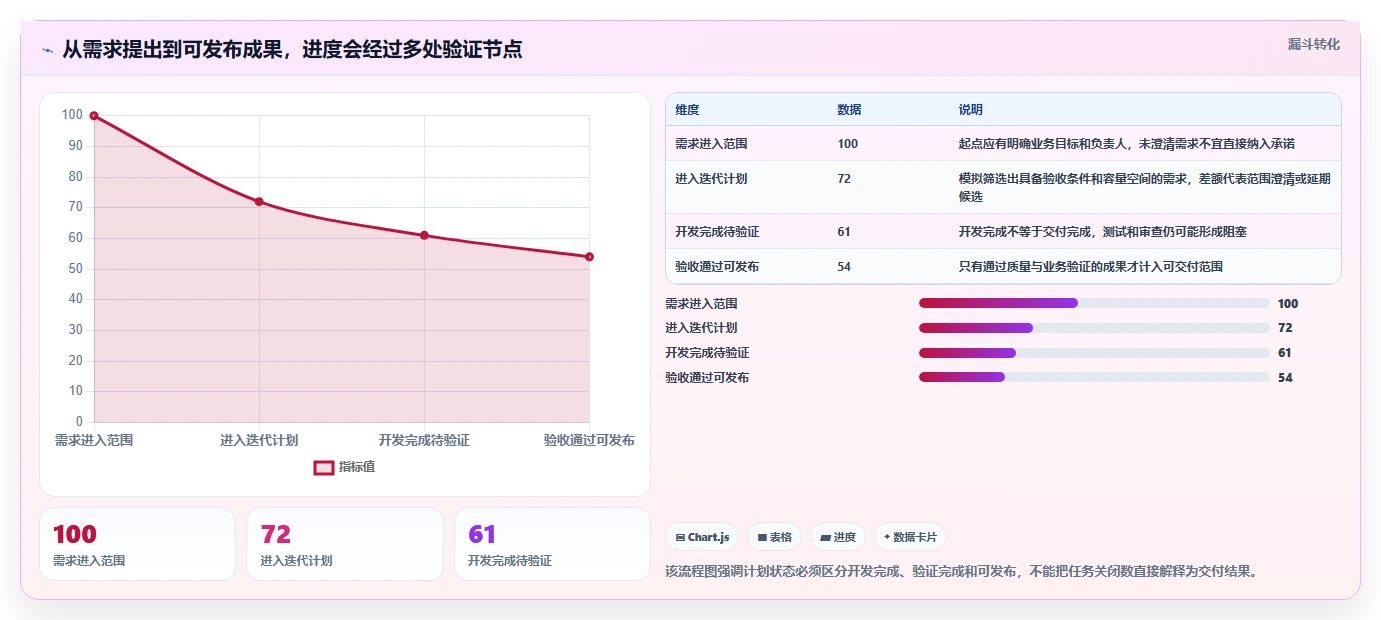1381x620 pixels.
Task: Click the 进度 tag chip
Action: coord(838,537)
